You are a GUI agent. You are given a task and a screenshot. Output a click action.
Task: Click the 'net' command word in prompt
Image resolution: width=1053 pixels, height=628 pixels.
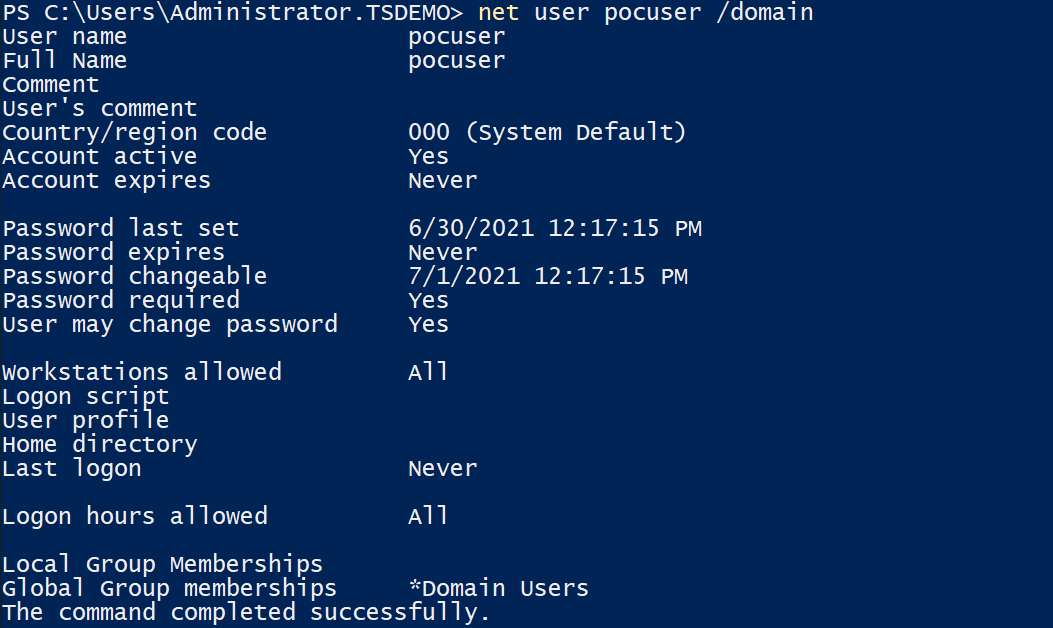pyautogui.click(x=498, y=13)
